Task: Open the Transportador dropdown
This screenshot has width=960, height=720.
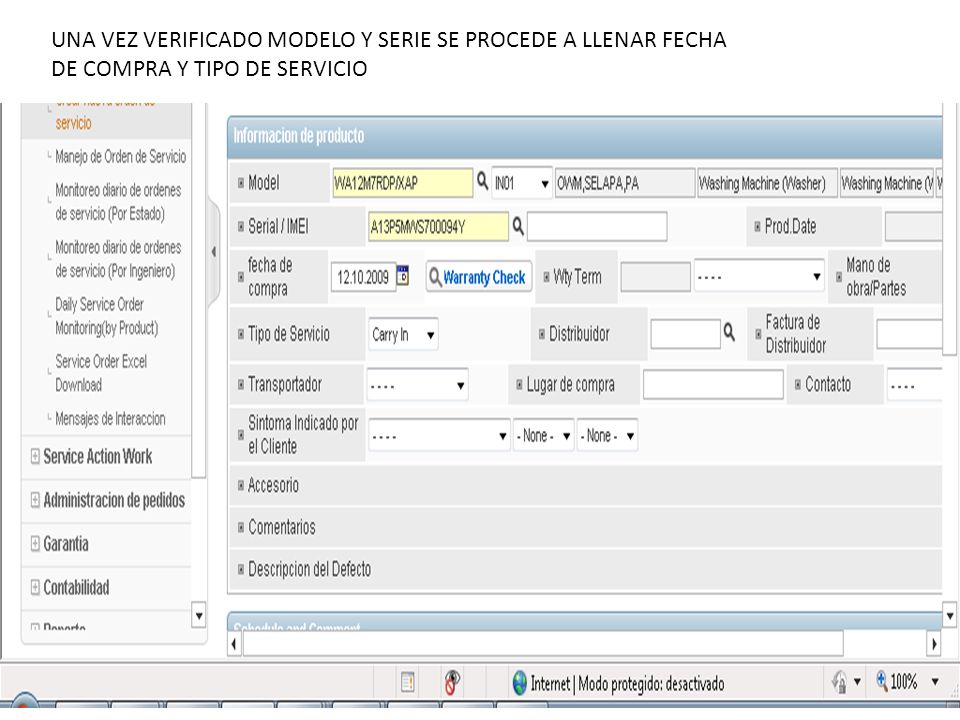Action: [x=418, y=385]
